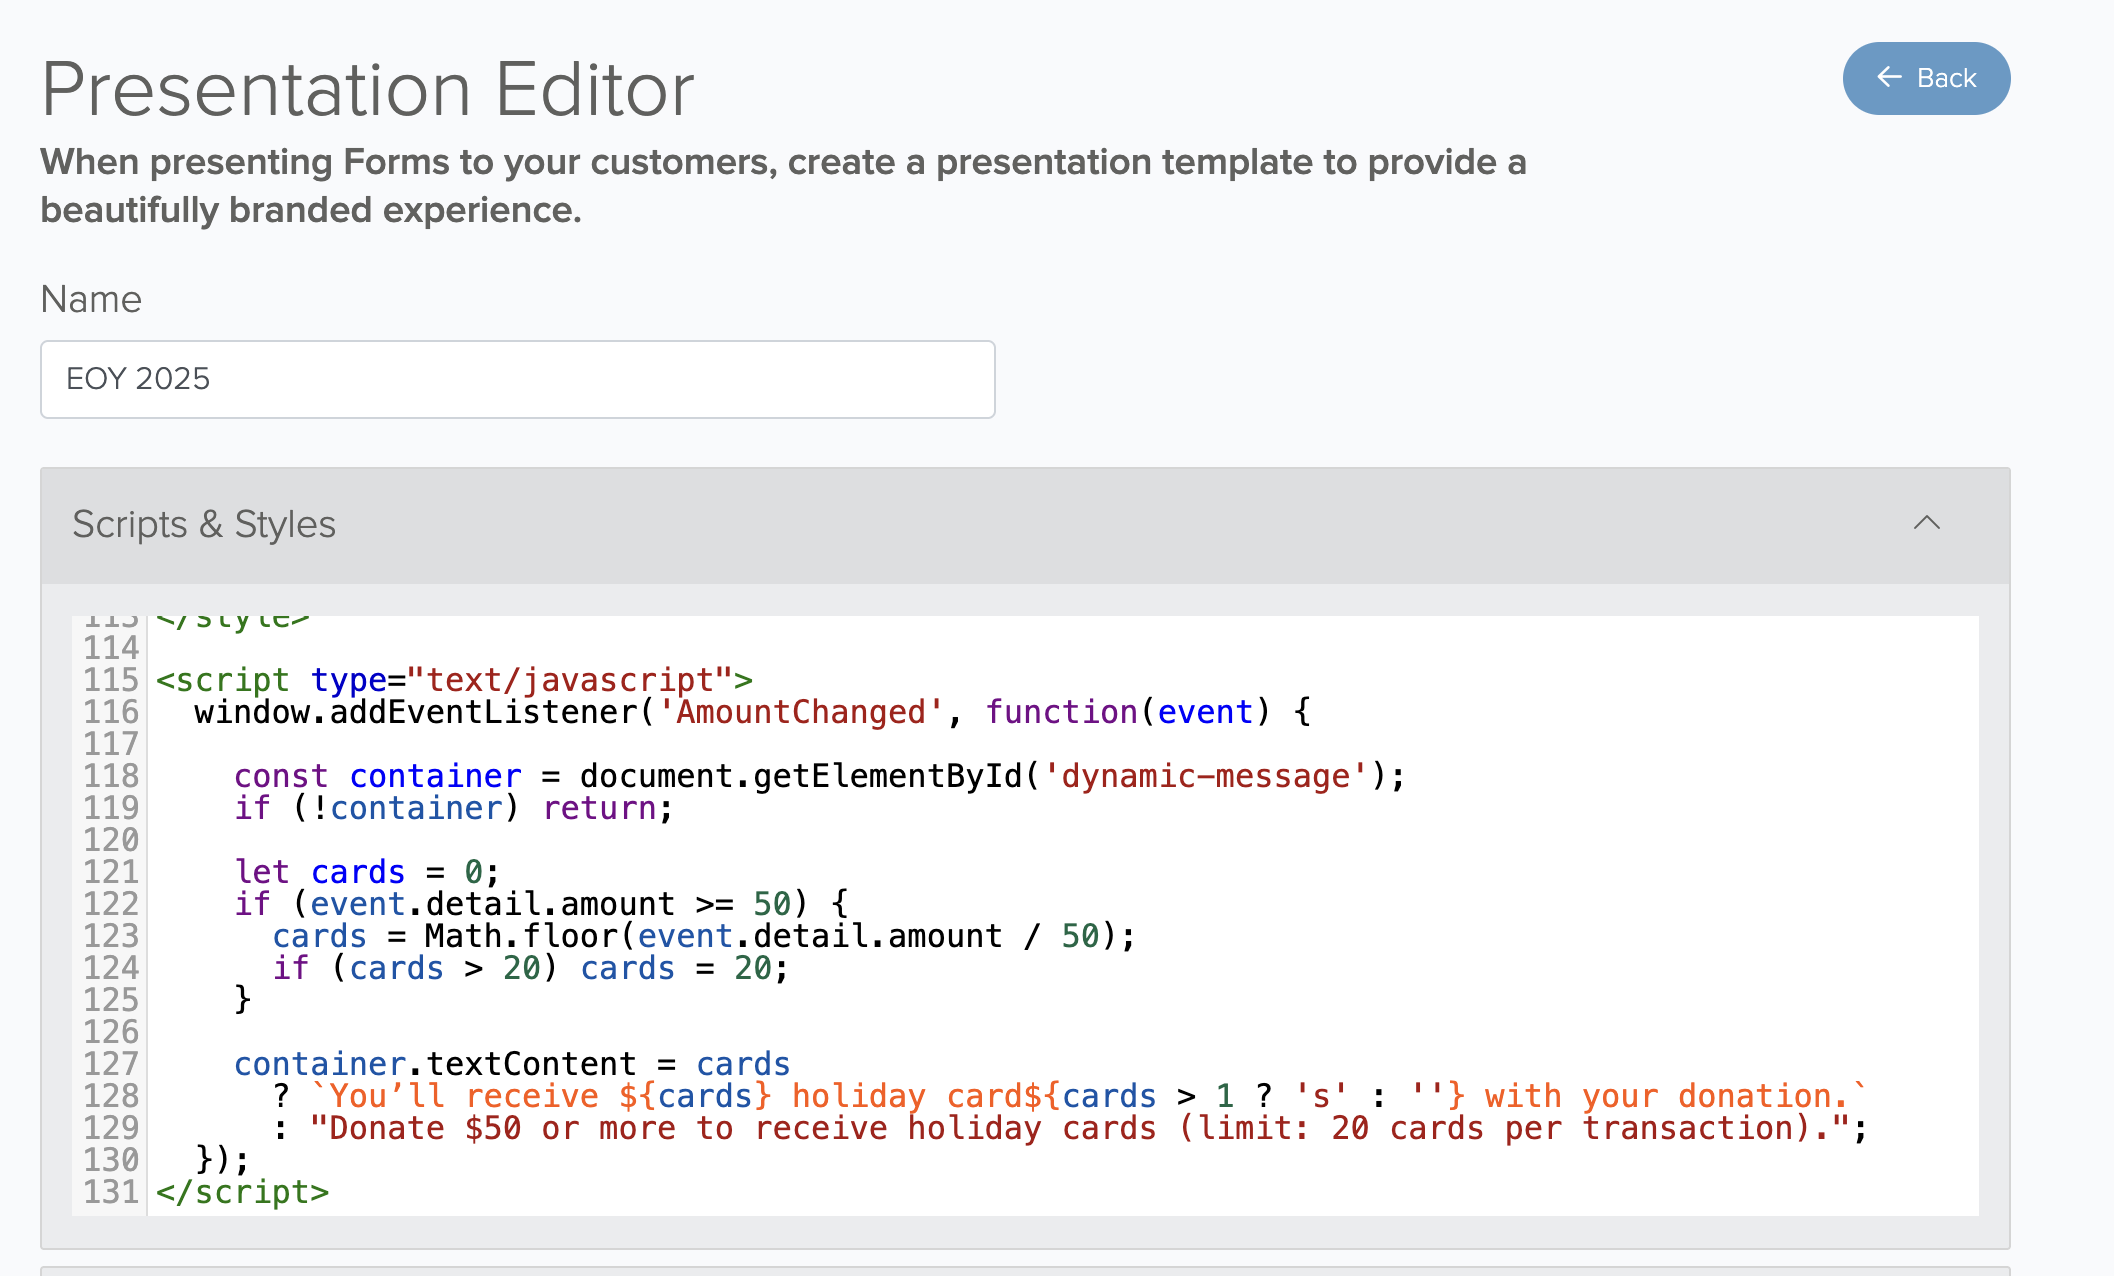The height and width of the screenshot is (1276, 2114).
Task: Click the Back button
Action: pyautogui.click(x=1925, y=78)
